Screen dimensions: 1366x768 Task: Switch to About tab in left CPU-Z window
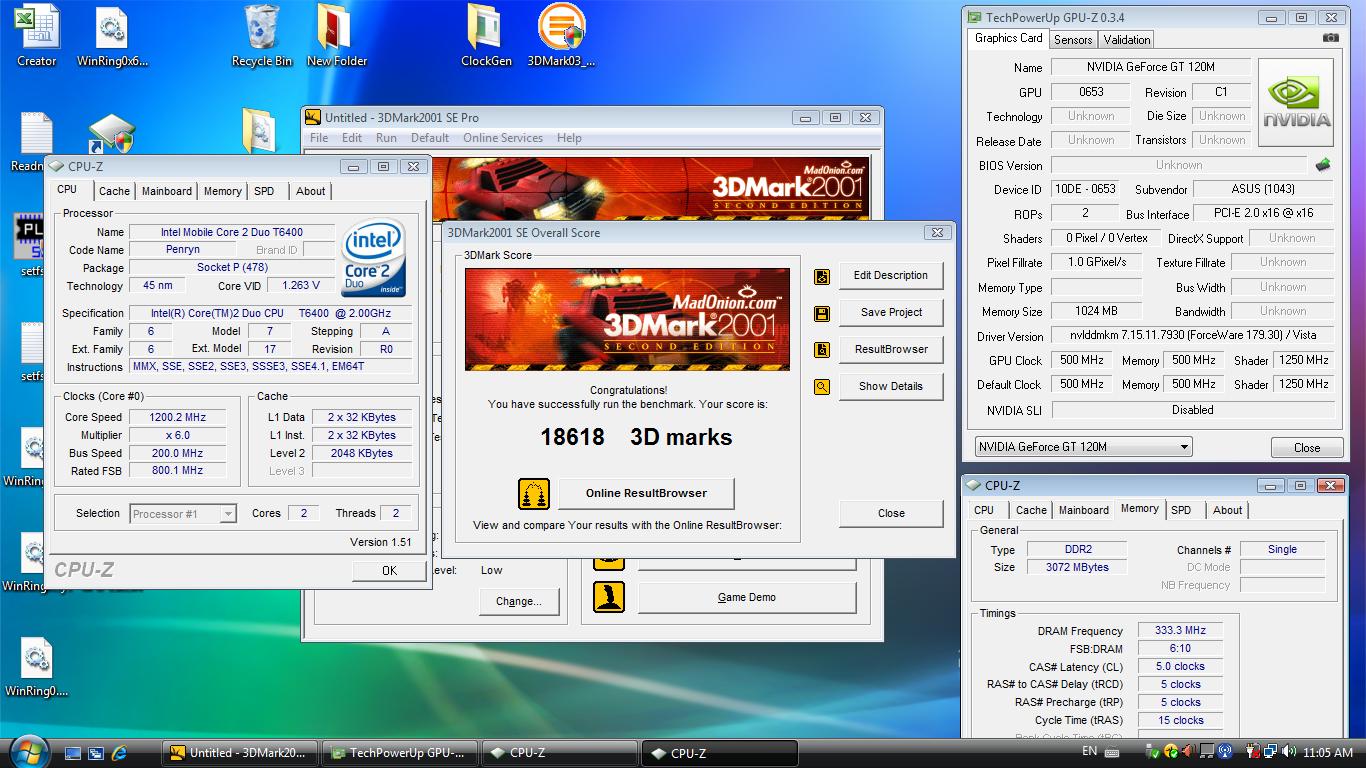click(311, 191)
